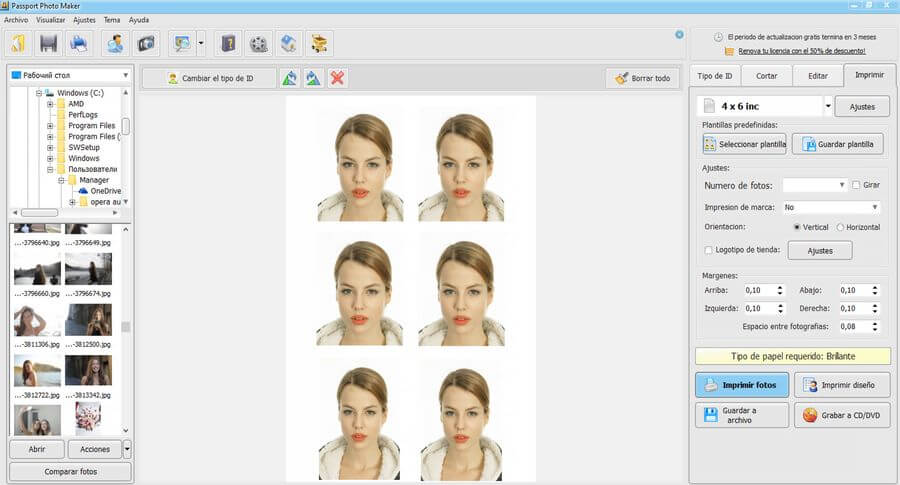Image resolution: width=900 pixels, height=485 pixels.
Task: Click the Arriba margin stepper arrows
Action: point(779,290)
